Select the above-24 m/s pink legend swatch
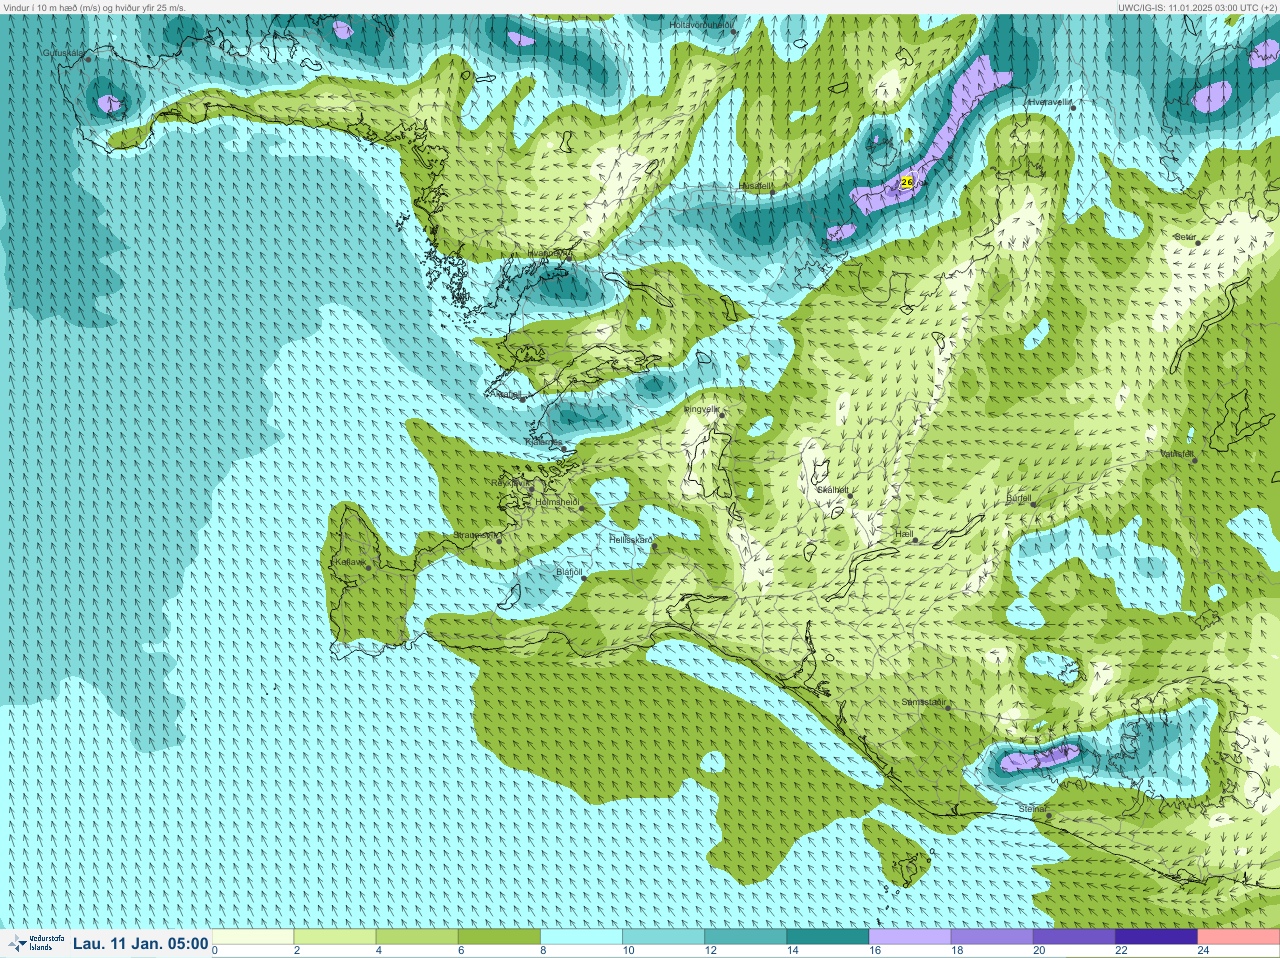1280x958 pixels. (x=1238, y=937)
